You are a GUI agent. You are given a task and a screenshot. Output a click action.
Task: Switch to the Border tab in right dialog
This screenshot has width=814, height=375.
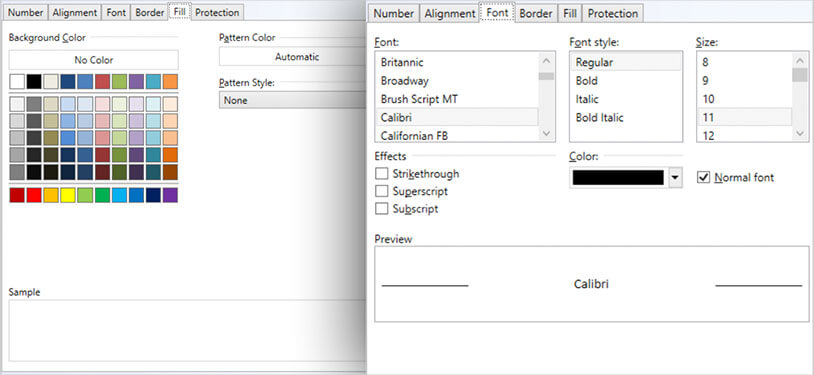(x=536, y=14)
